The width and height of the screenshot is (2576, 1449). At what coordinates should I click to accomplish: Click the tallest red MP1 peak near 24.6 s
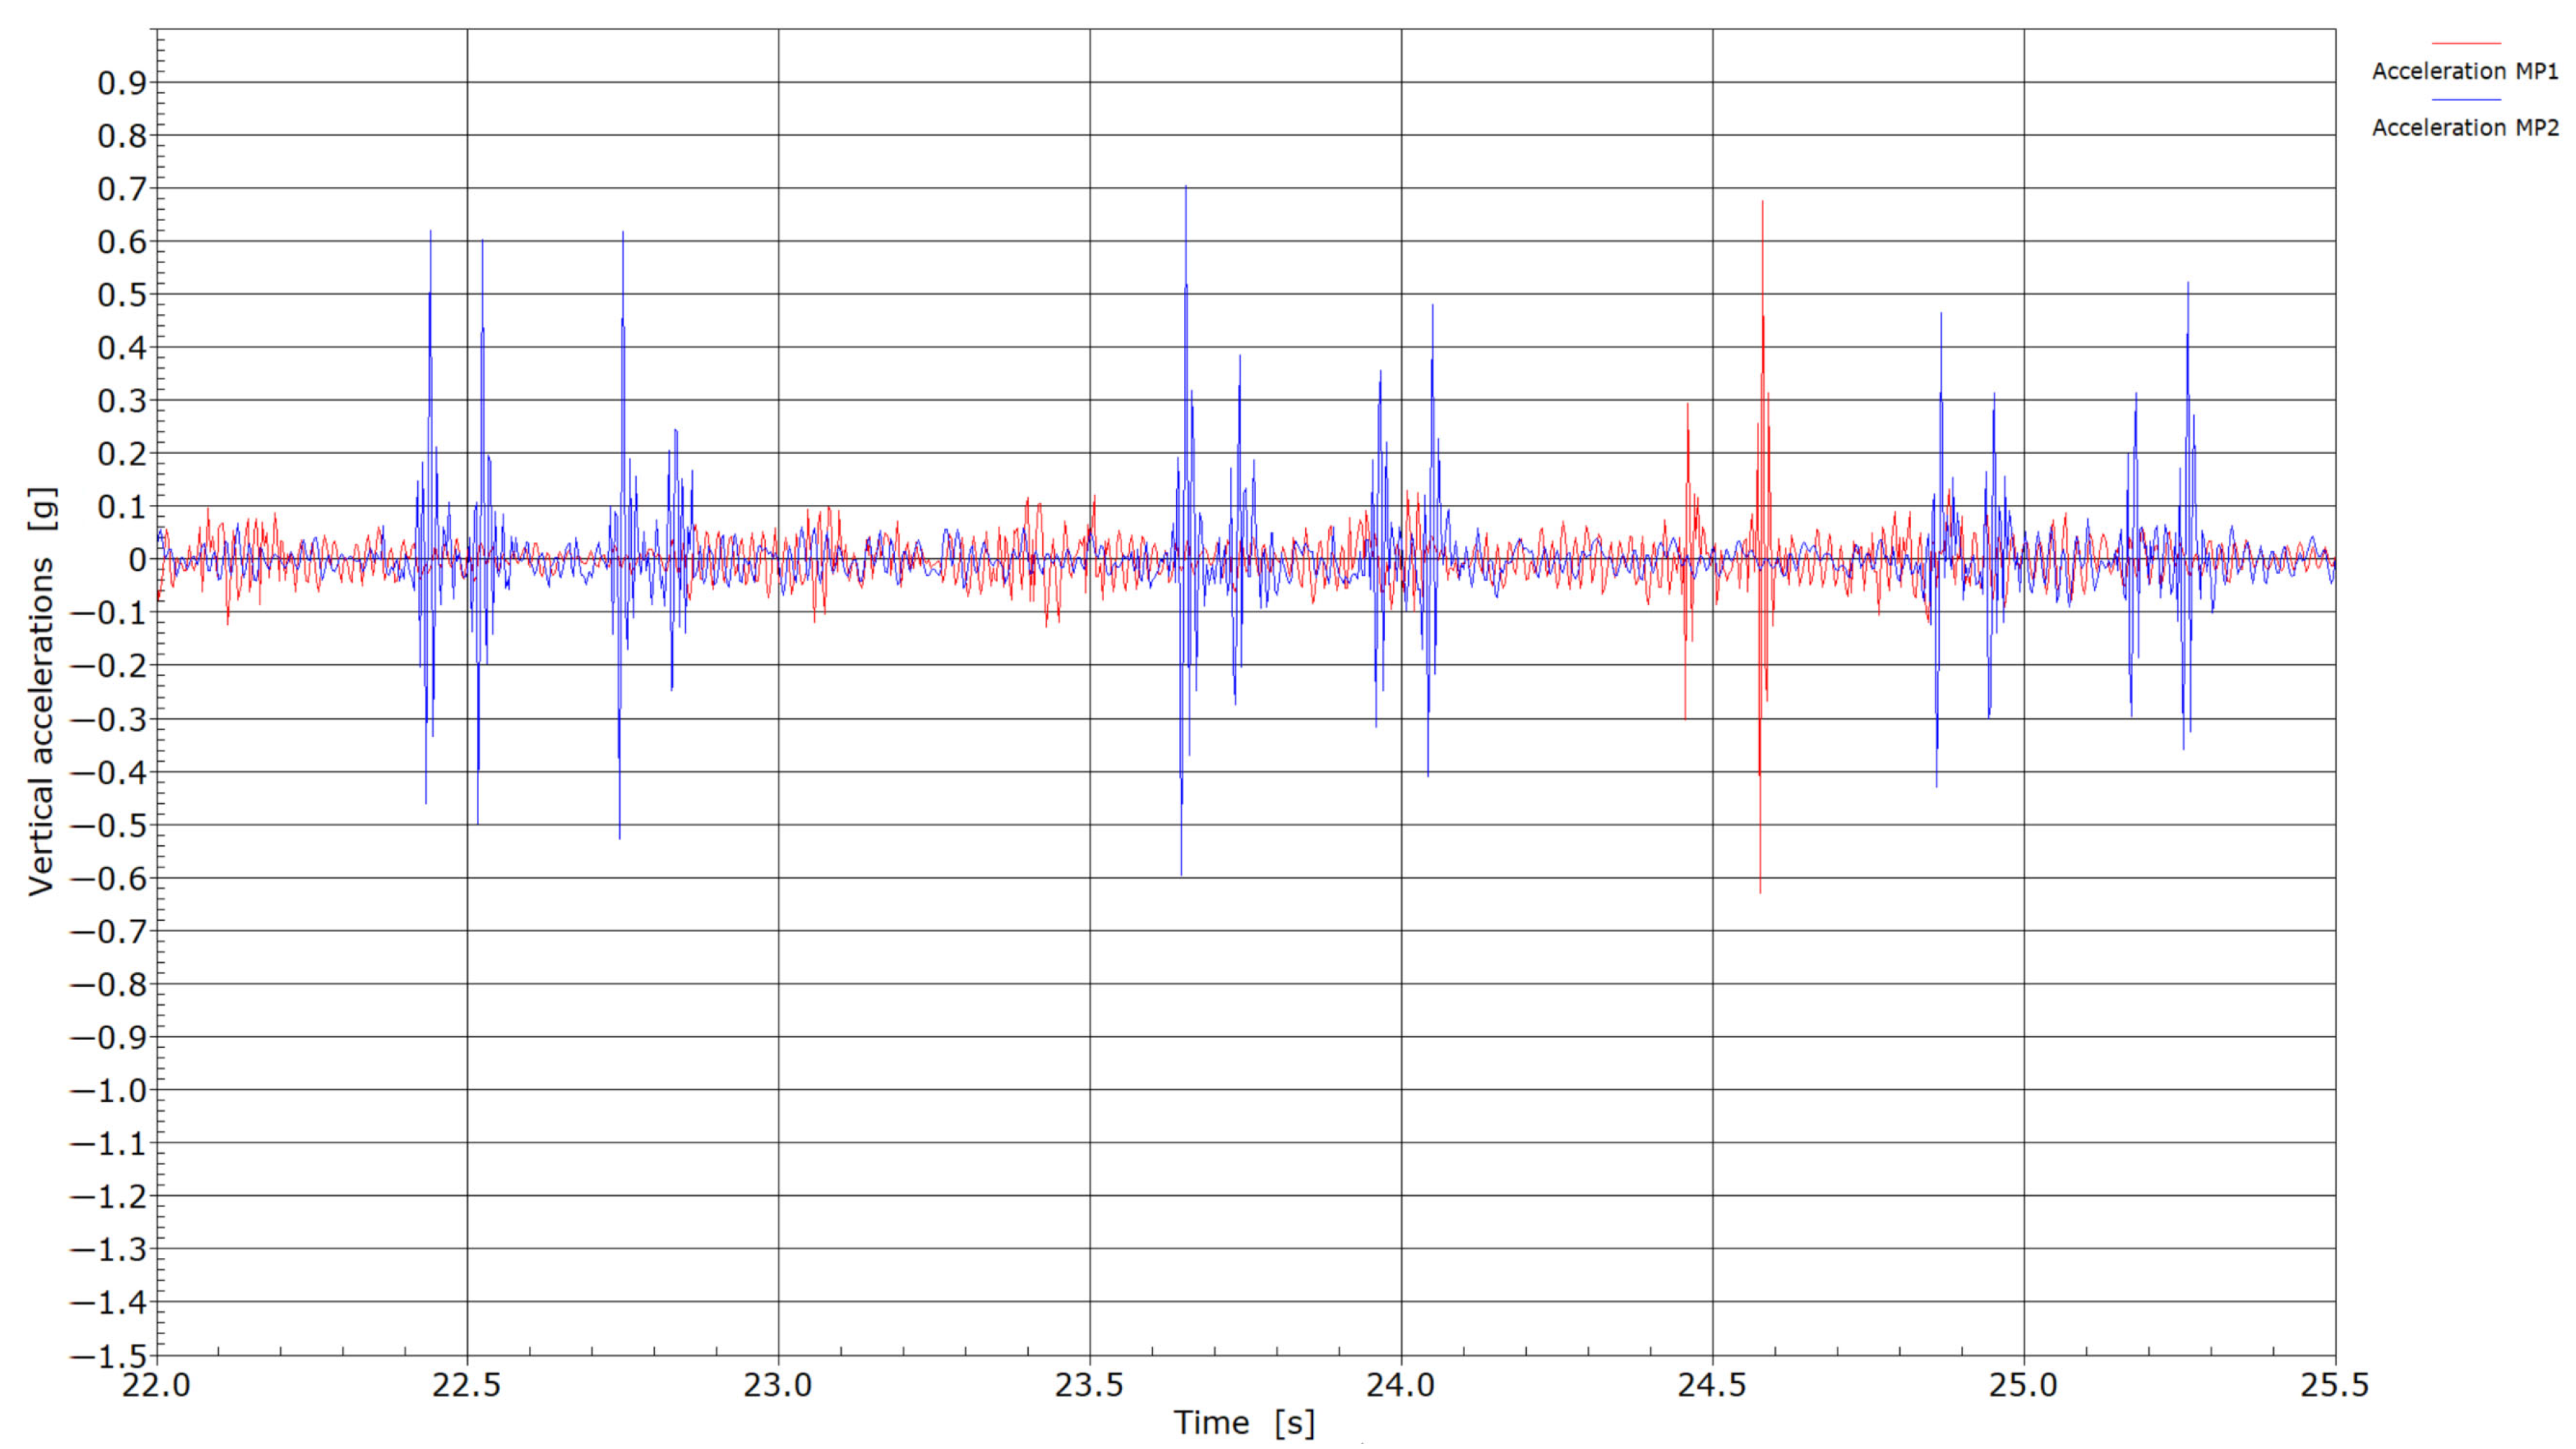click(x=1762, y=203)
